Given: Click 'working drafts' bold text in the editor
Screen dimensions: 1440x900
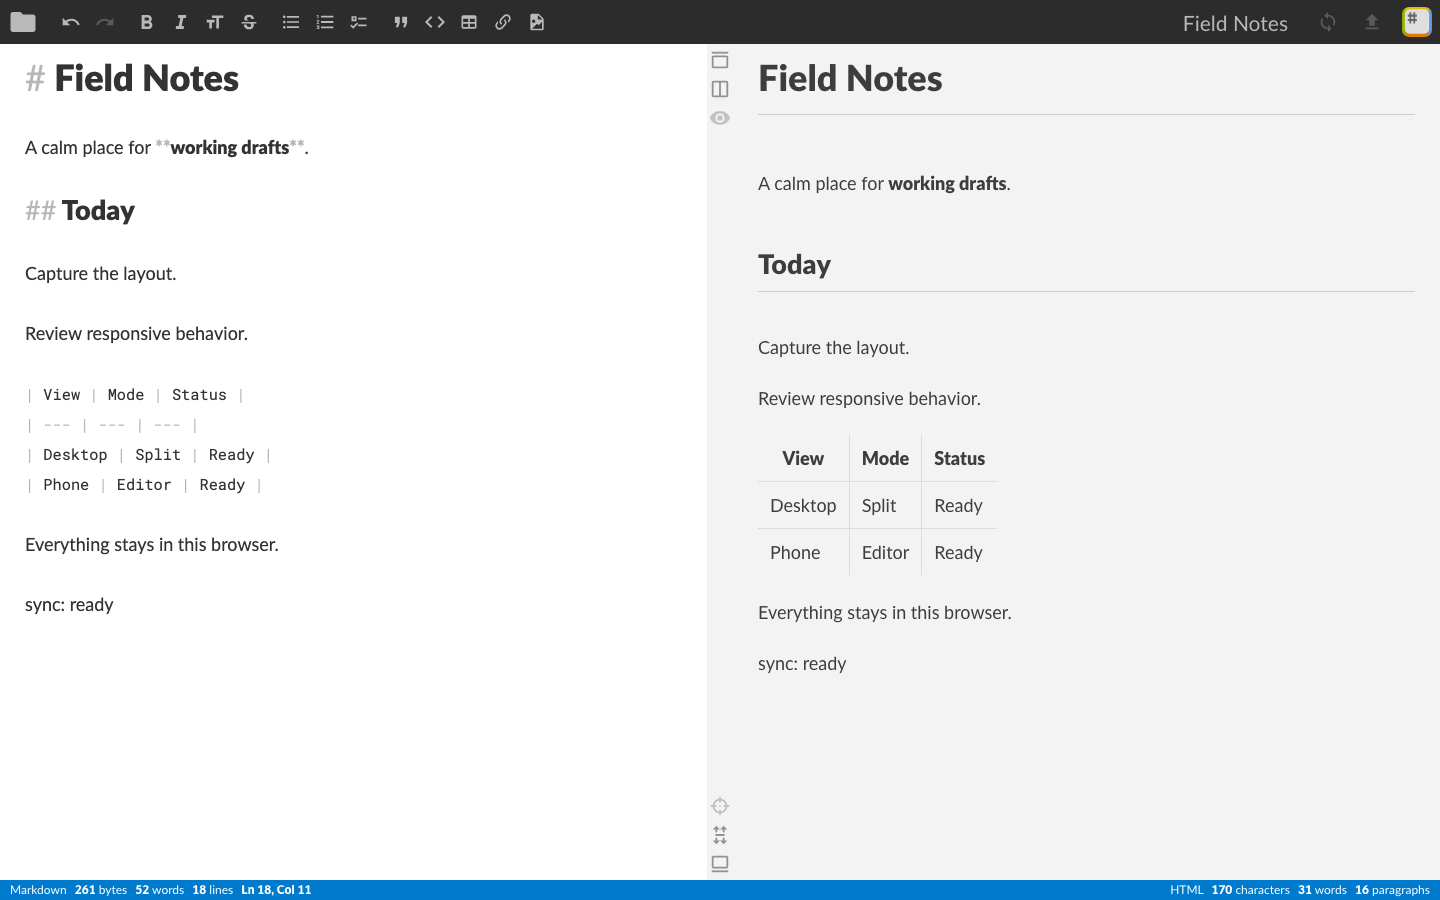Looking at the screenshot, I should tap(230, 148).
